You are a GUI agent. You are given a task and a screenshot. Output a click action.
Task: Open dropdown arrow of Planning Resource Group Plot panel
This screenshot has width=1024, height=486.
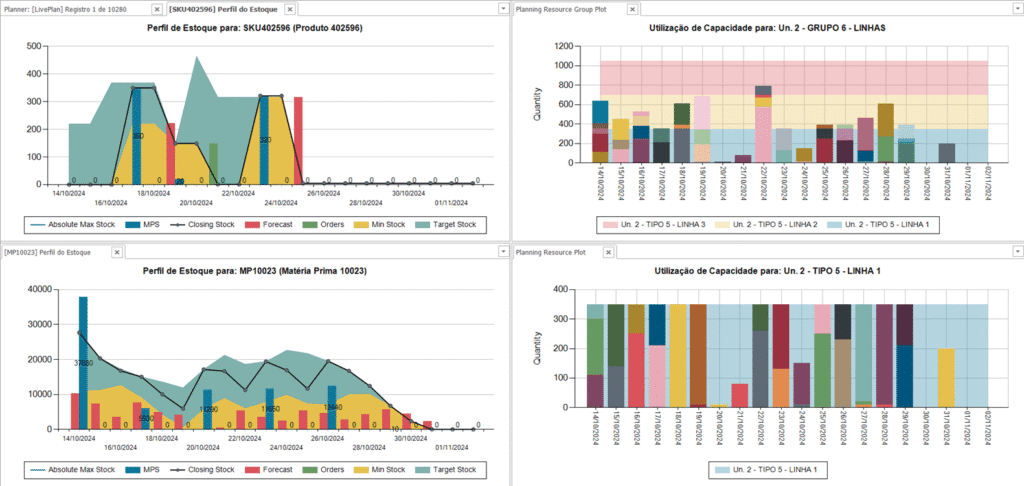pyautogui.click(x=1014, y=9)
